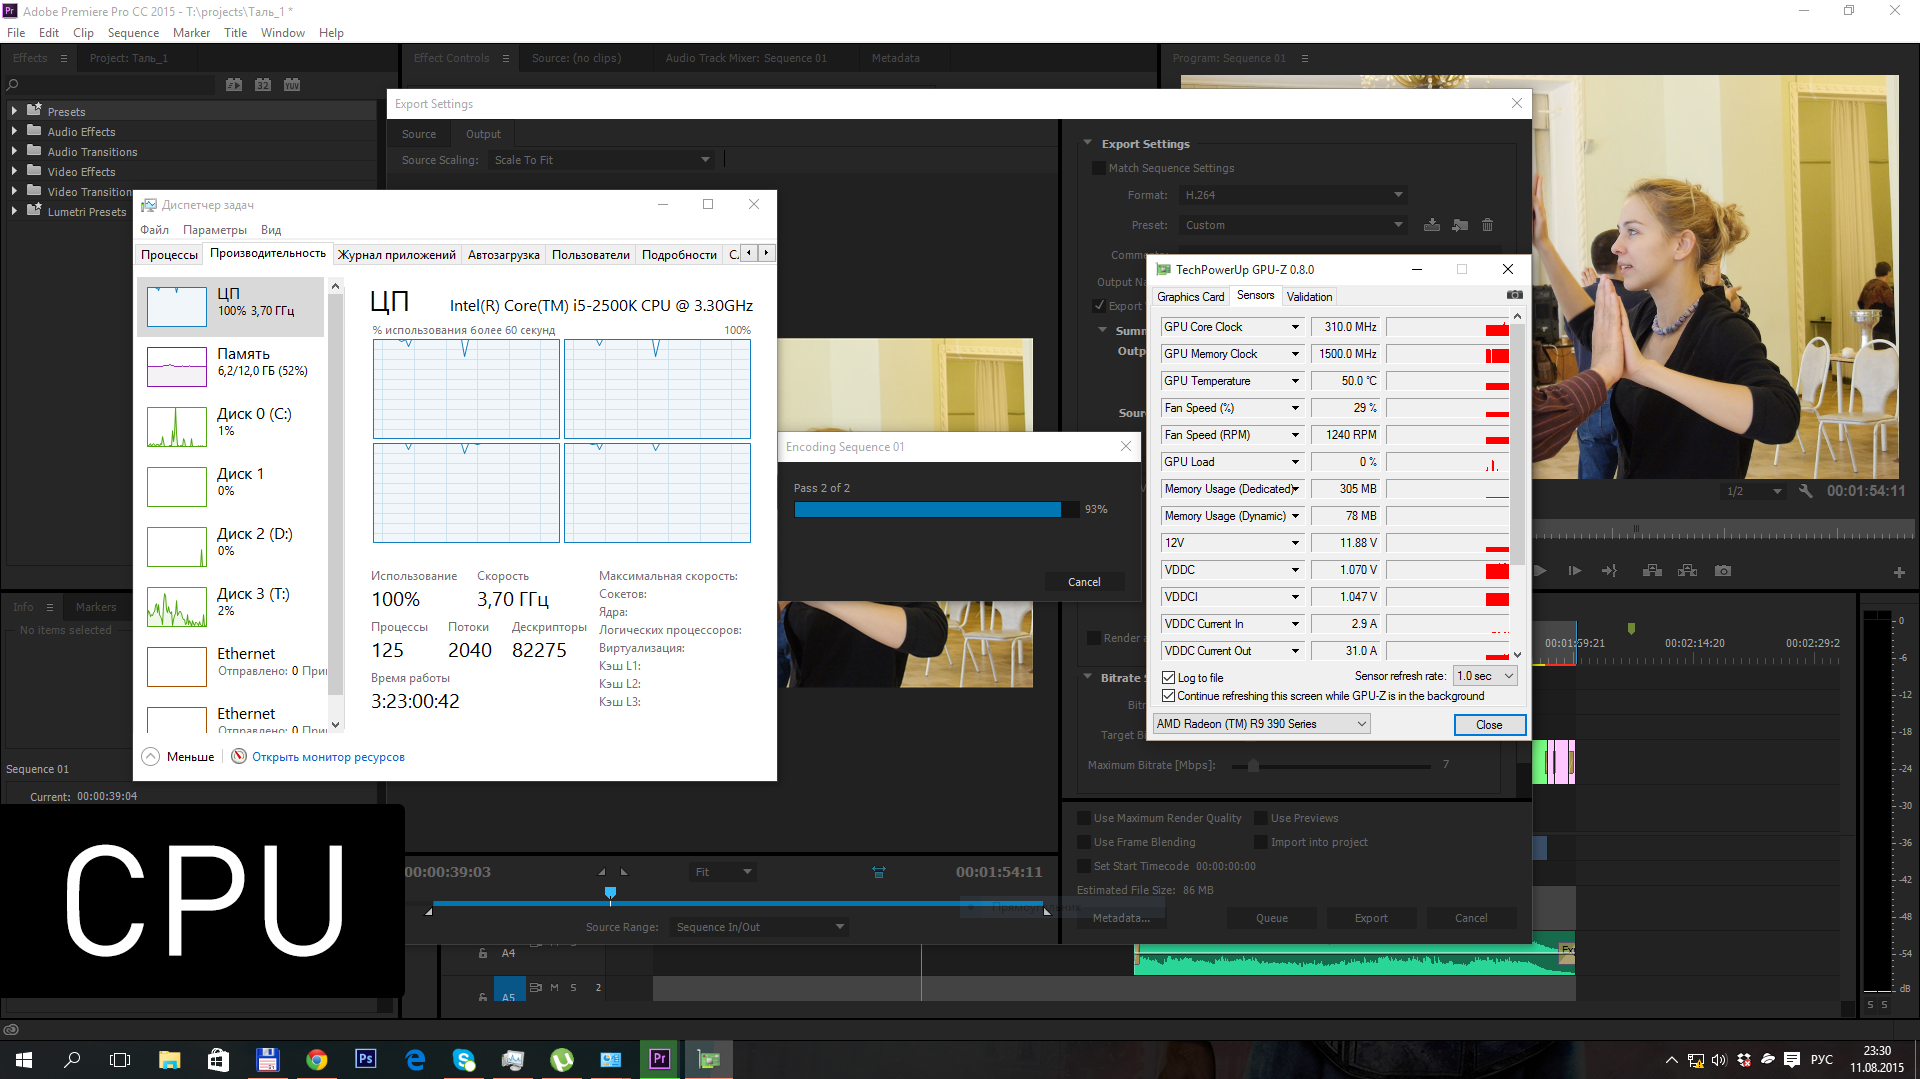Image resolution: width=1920 pixels, height=1079 pixels.
Task: Open the Sequence menu
Action: click(133, 33)
